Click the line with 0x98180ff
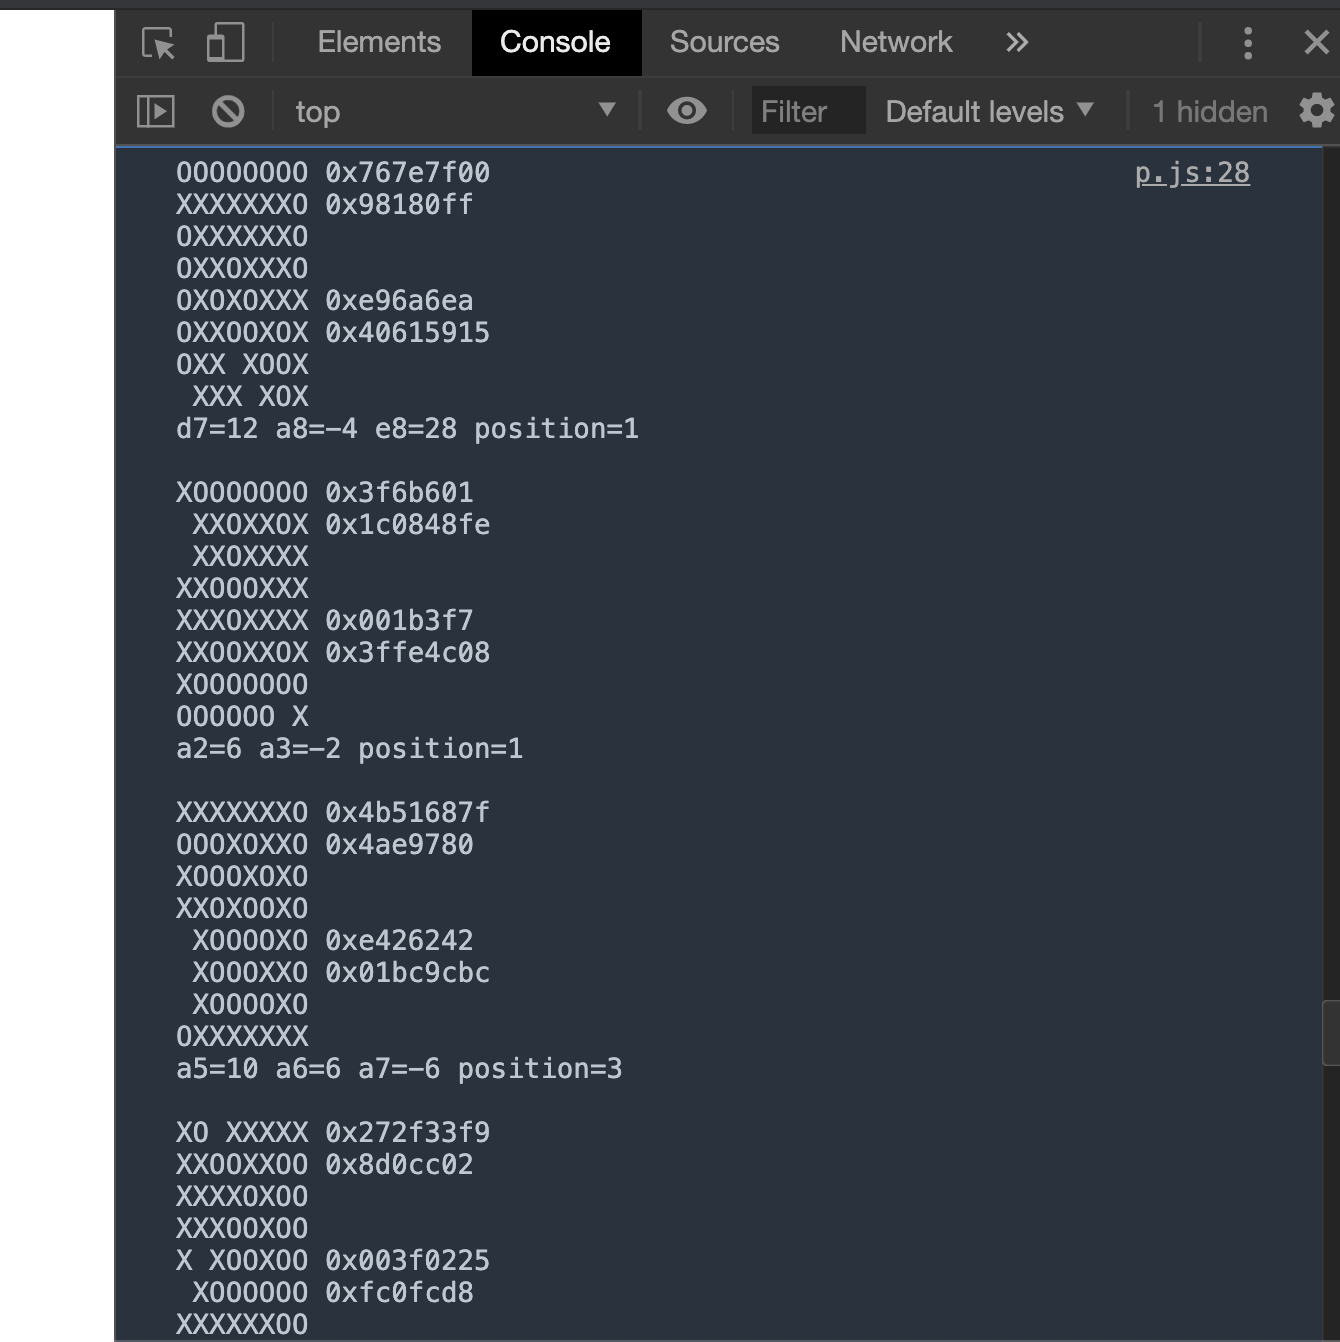This screenshot has width=1340, height=1342. pos(325,205)
